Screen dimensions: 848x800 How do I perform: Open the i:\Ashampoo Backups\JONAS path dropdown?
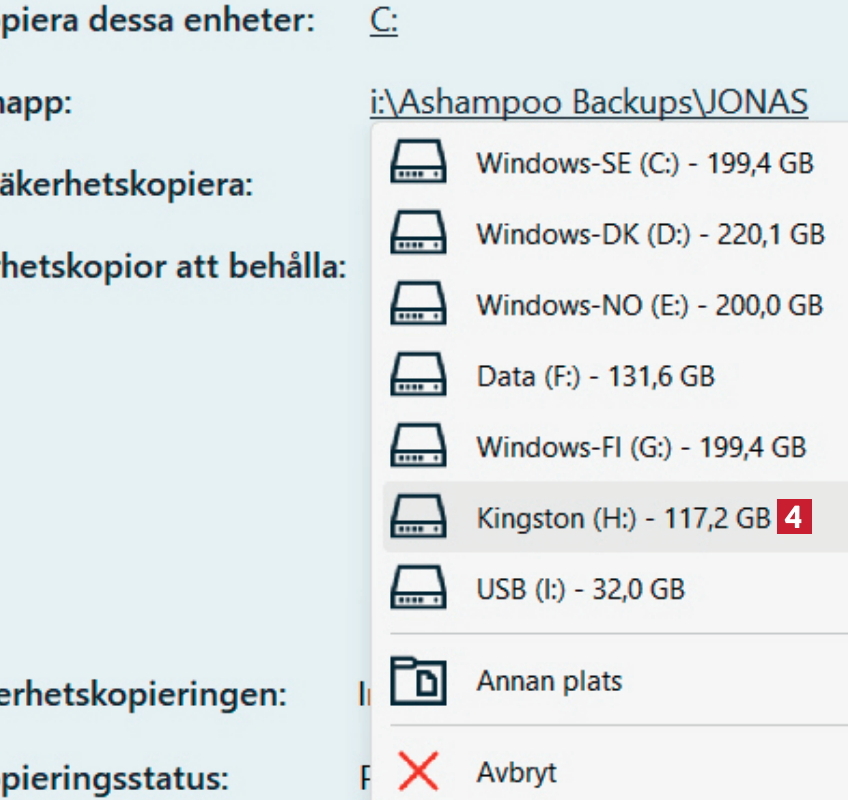(588, 103)
